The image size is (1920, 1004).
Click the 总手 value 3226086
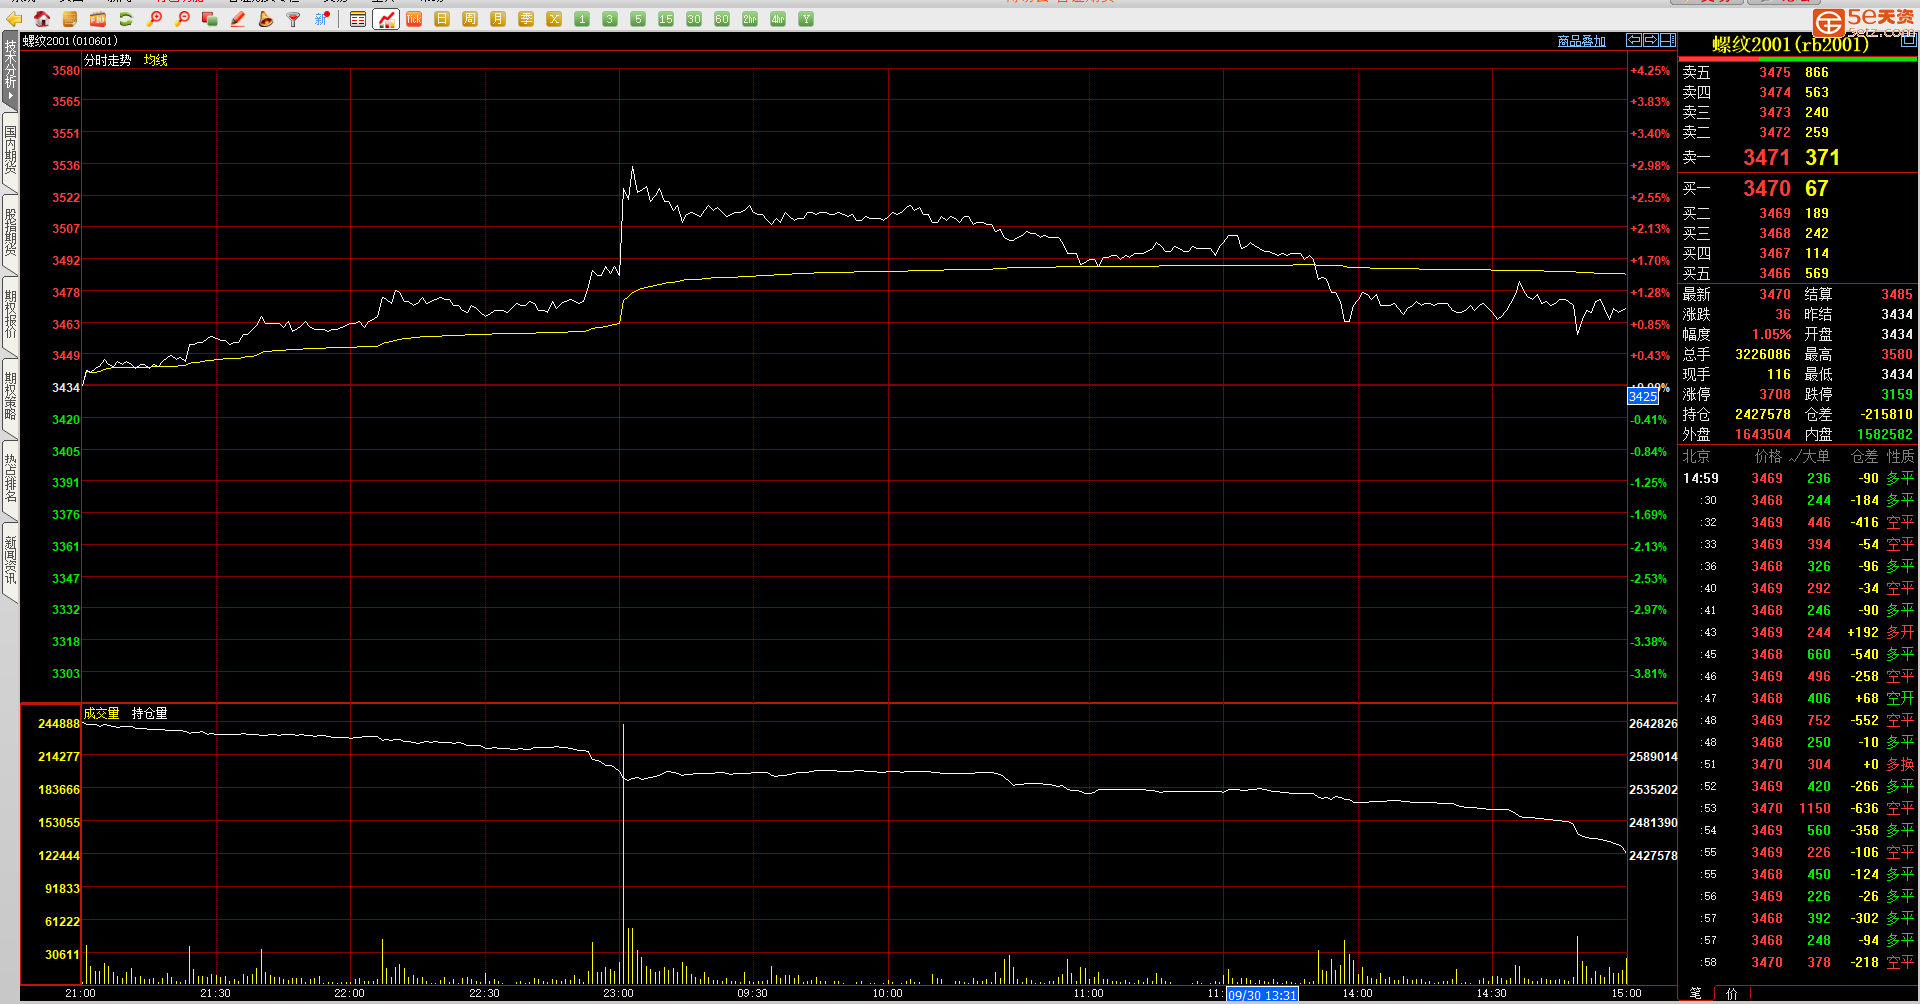[x=1763, y=354]
